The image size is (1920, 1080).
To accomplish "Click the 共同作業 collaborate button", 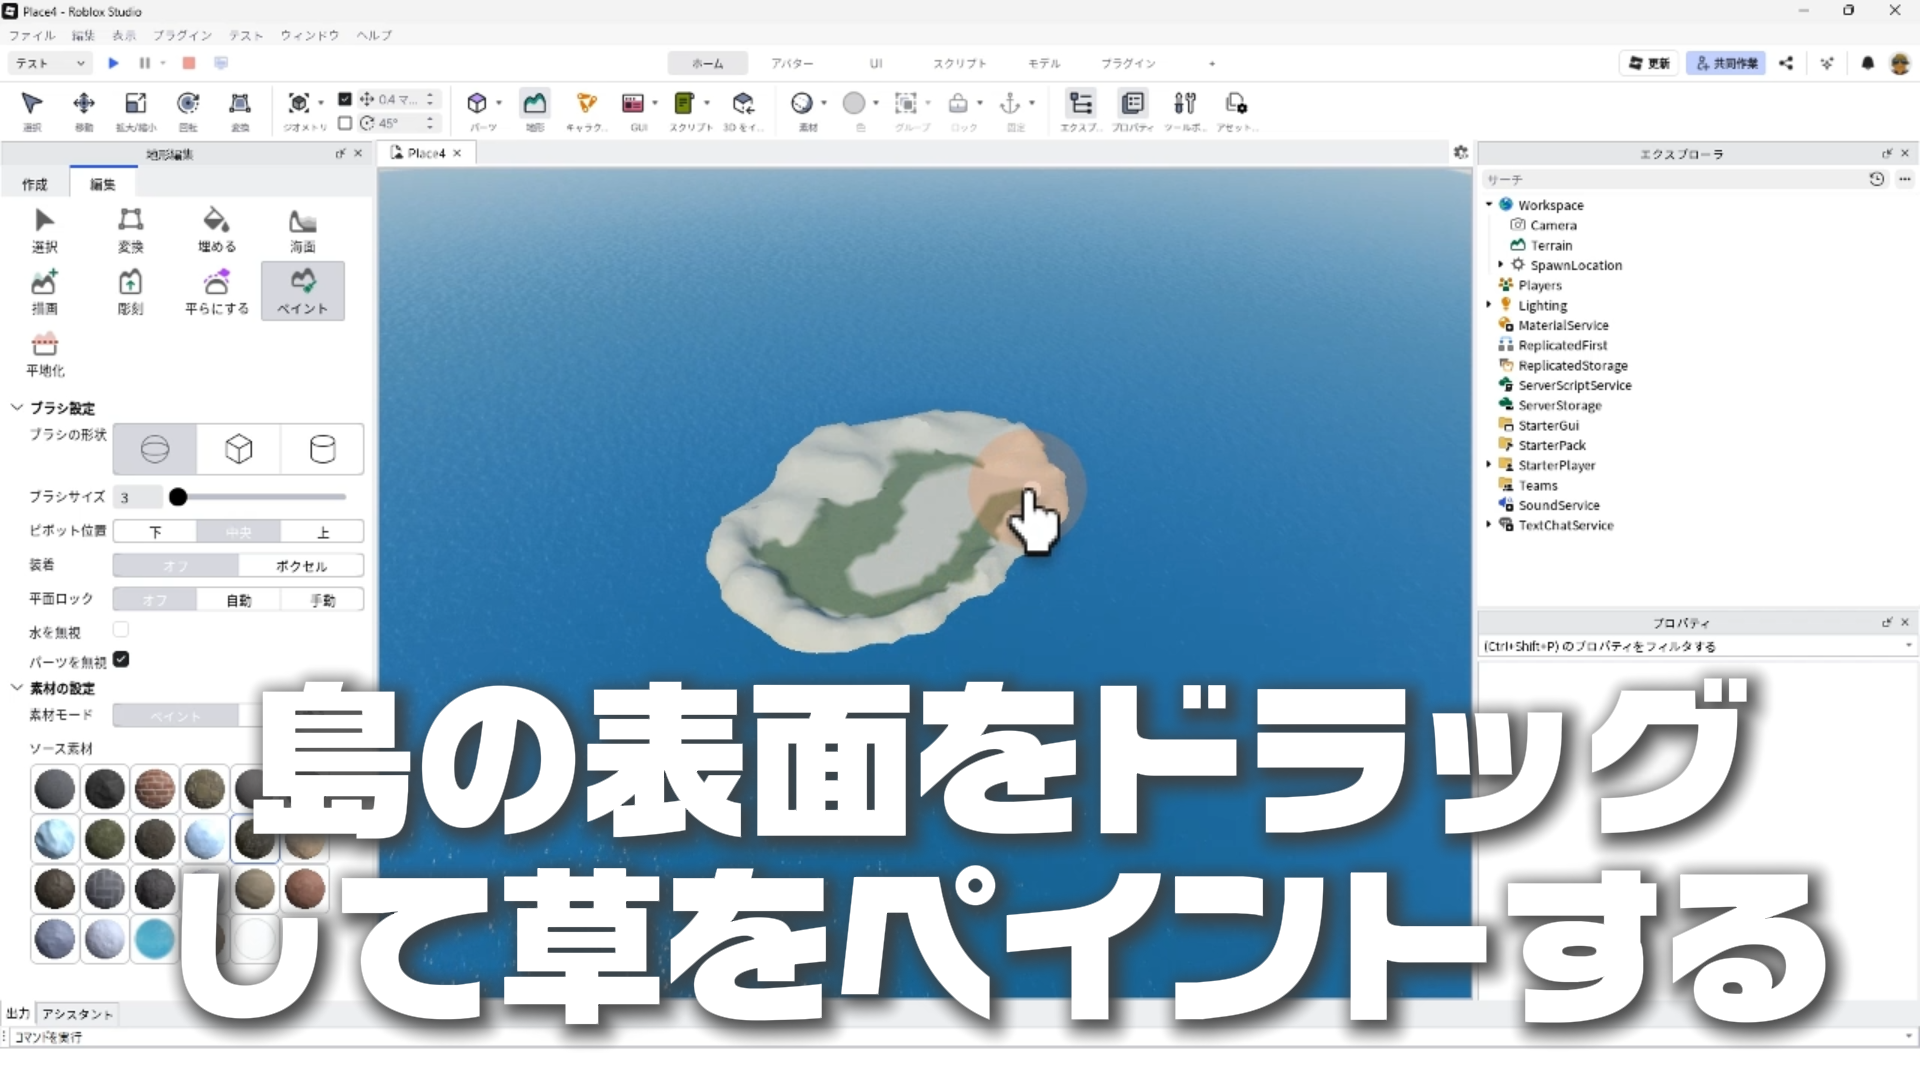I will click(x=1726, y=63).
